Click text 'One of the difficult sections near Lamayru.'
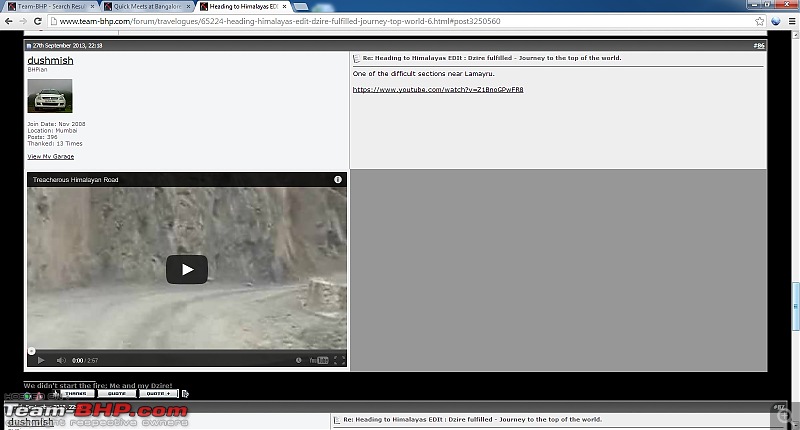 click(423, 74)
